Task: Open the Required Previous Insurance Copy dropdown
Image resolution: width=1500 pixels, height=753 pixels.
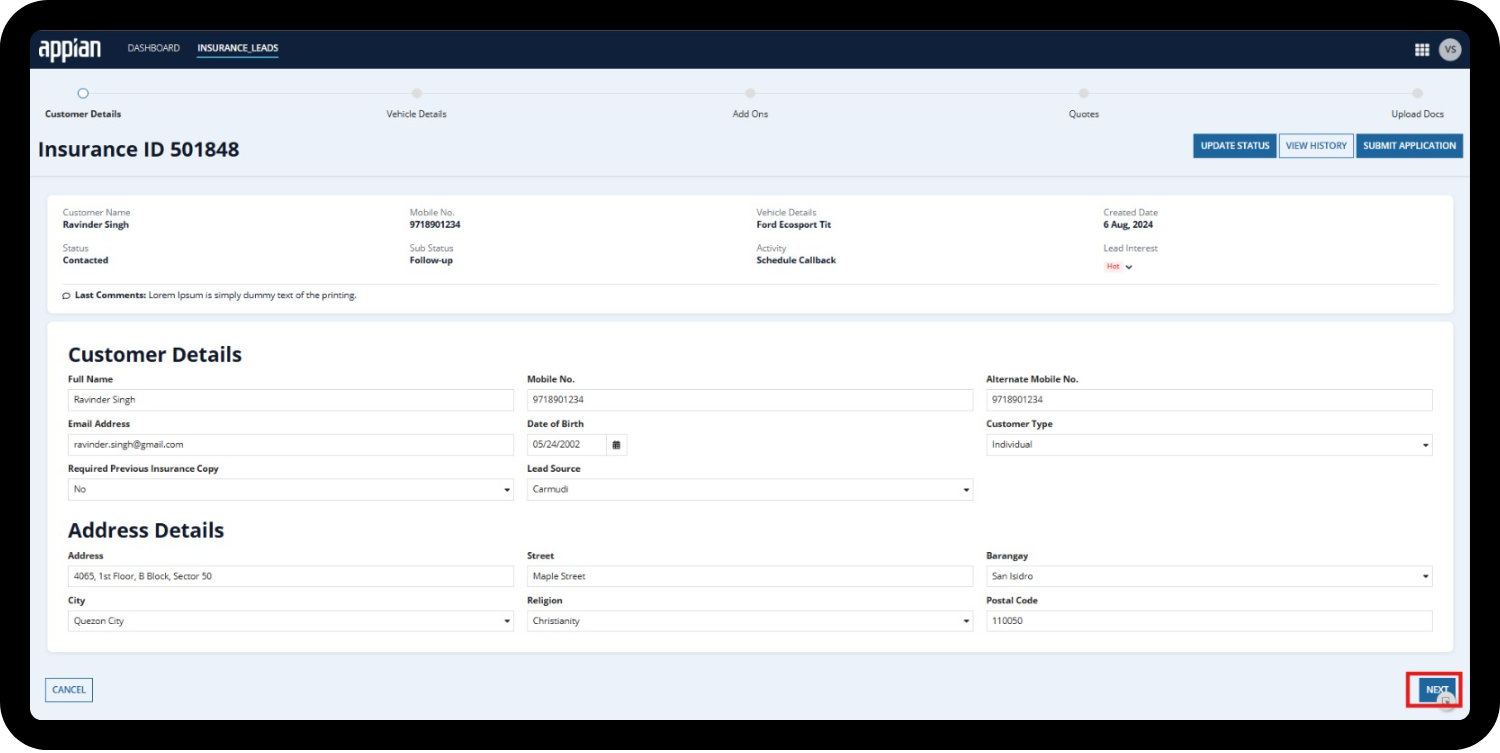Action: point(291,490)
